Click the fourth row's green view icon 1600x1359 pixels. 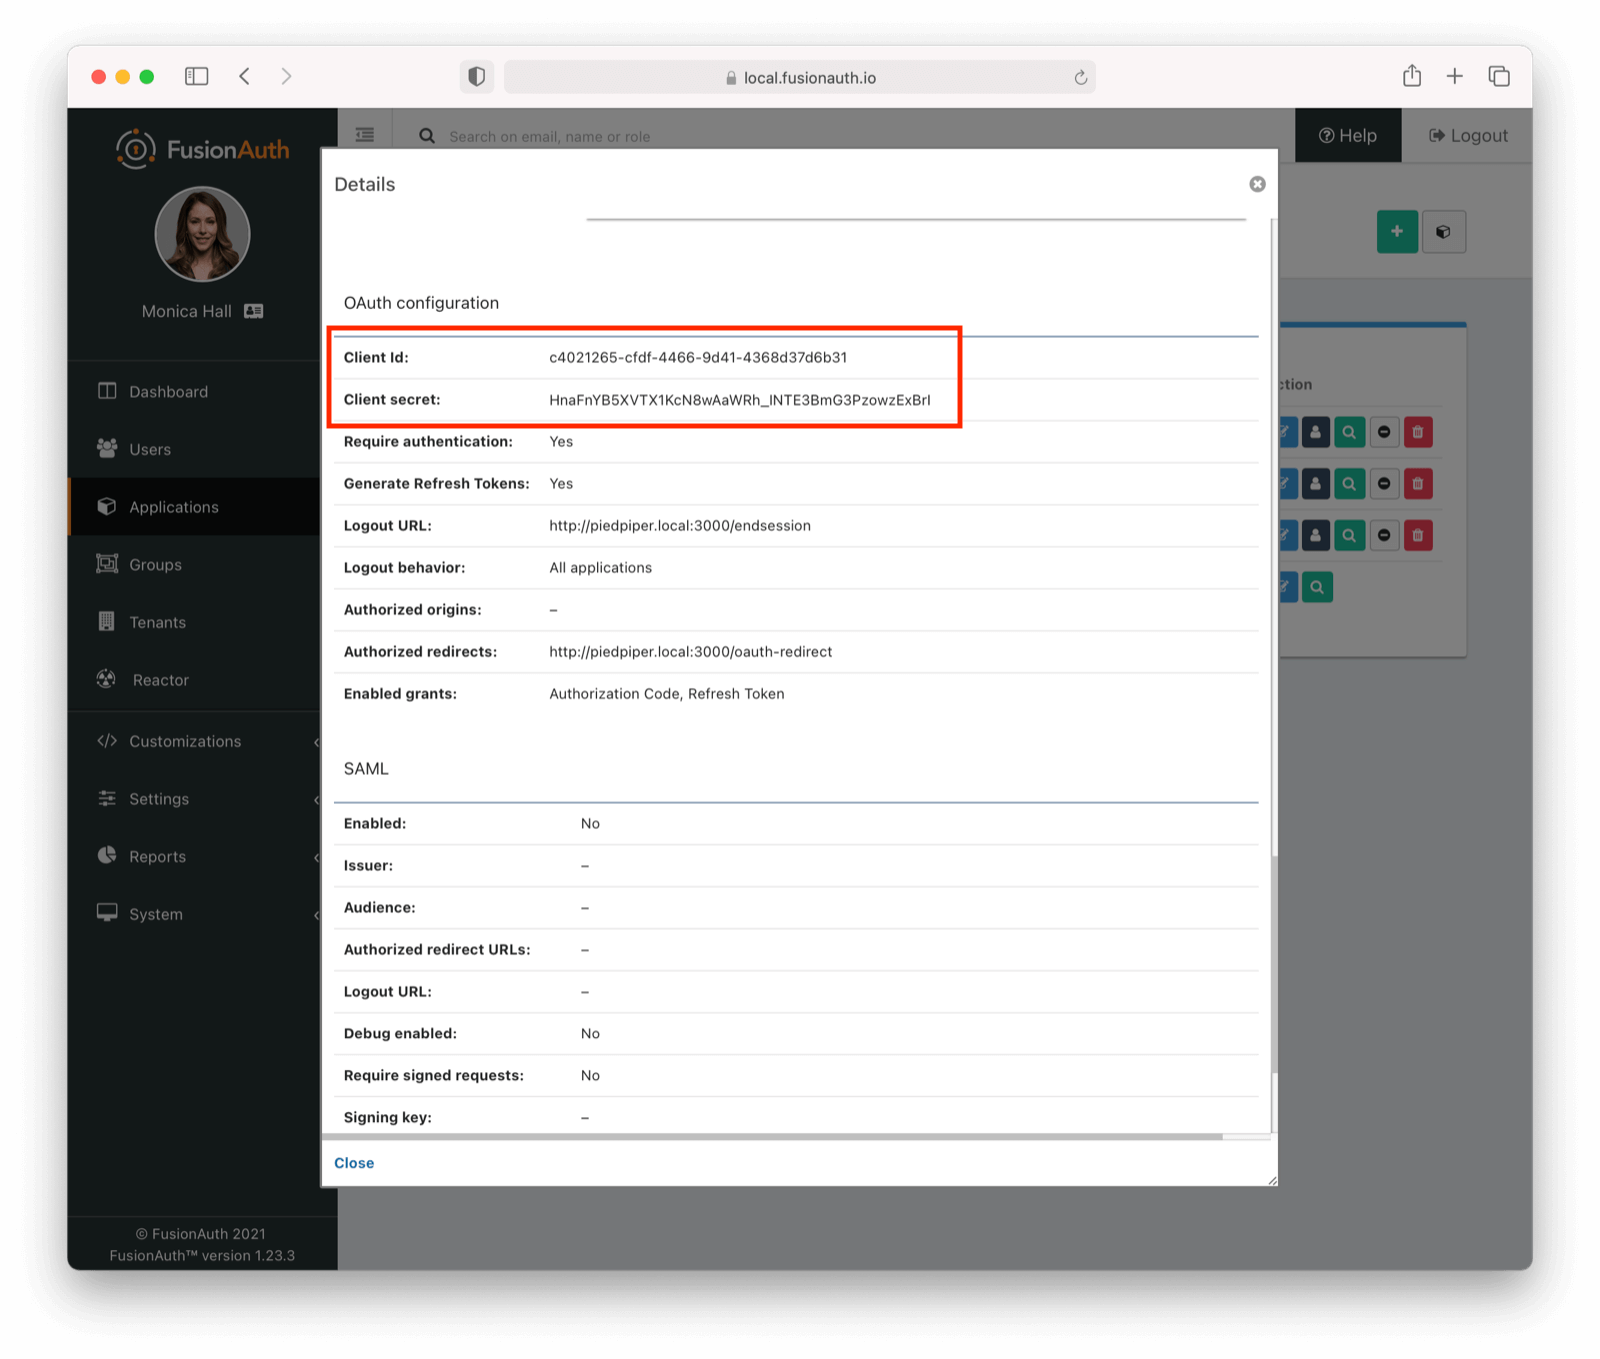pos(1317,587)
